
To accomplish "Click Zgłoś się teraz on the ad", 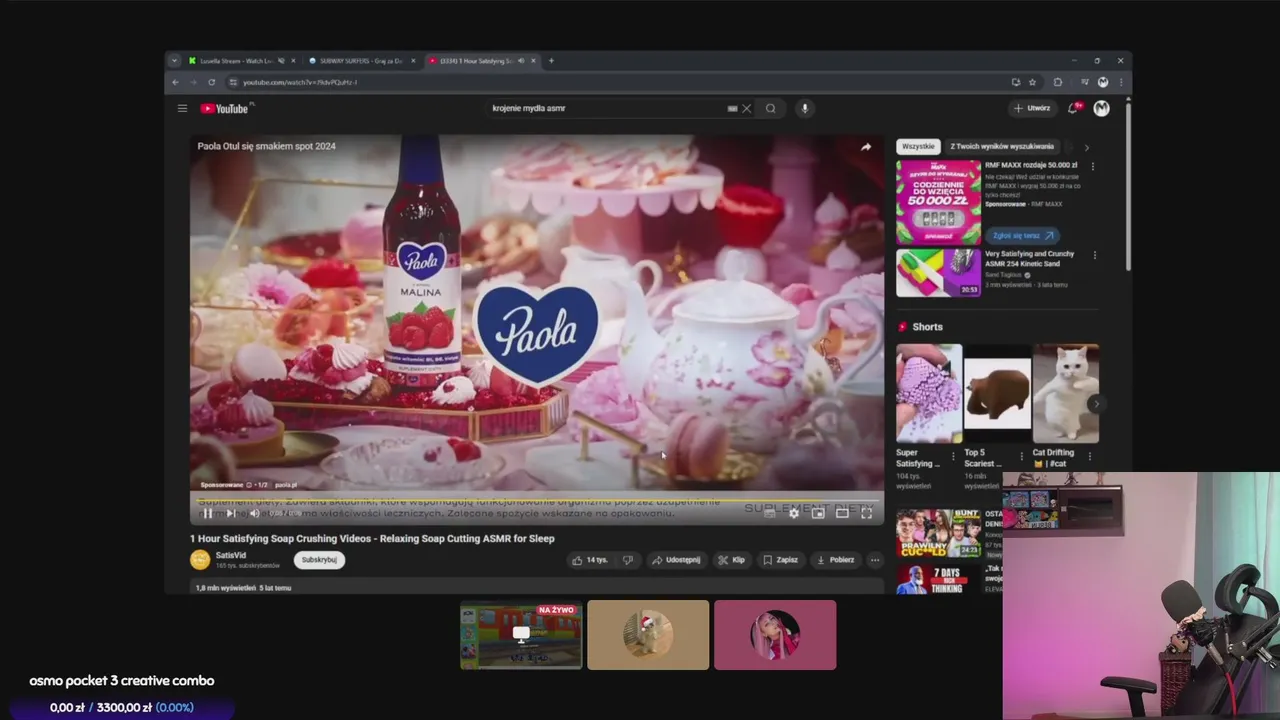I will tap(1021, 236).
